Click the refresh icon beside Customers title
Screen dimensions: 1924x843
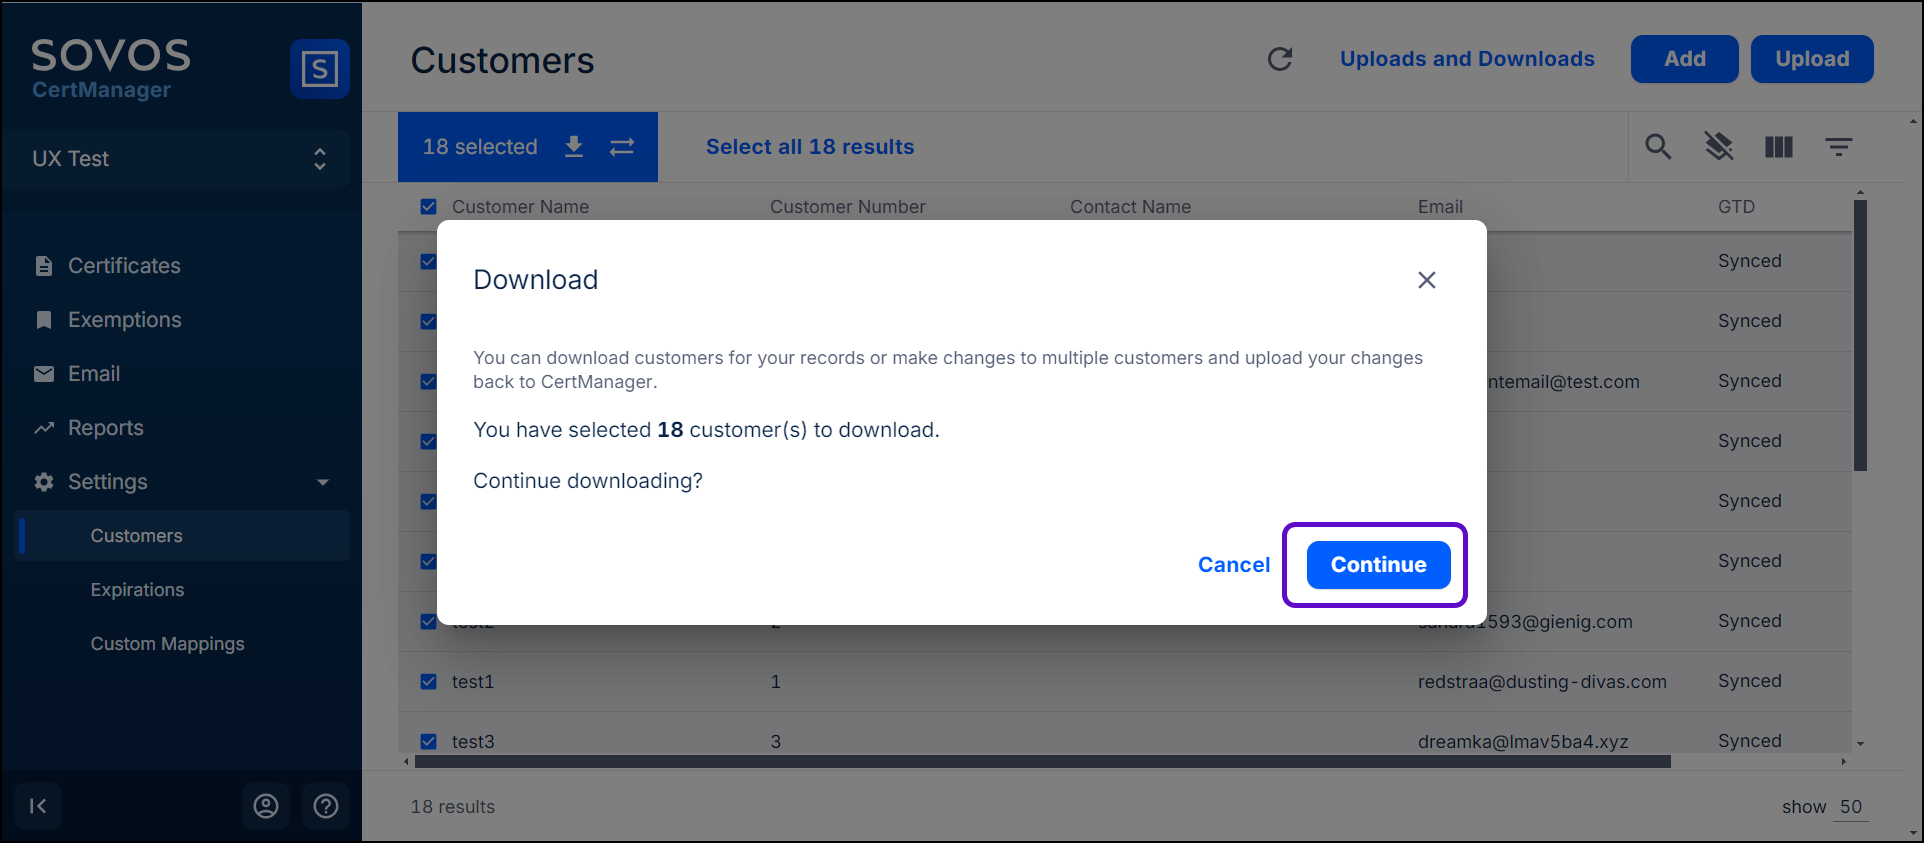(1280, 59)
